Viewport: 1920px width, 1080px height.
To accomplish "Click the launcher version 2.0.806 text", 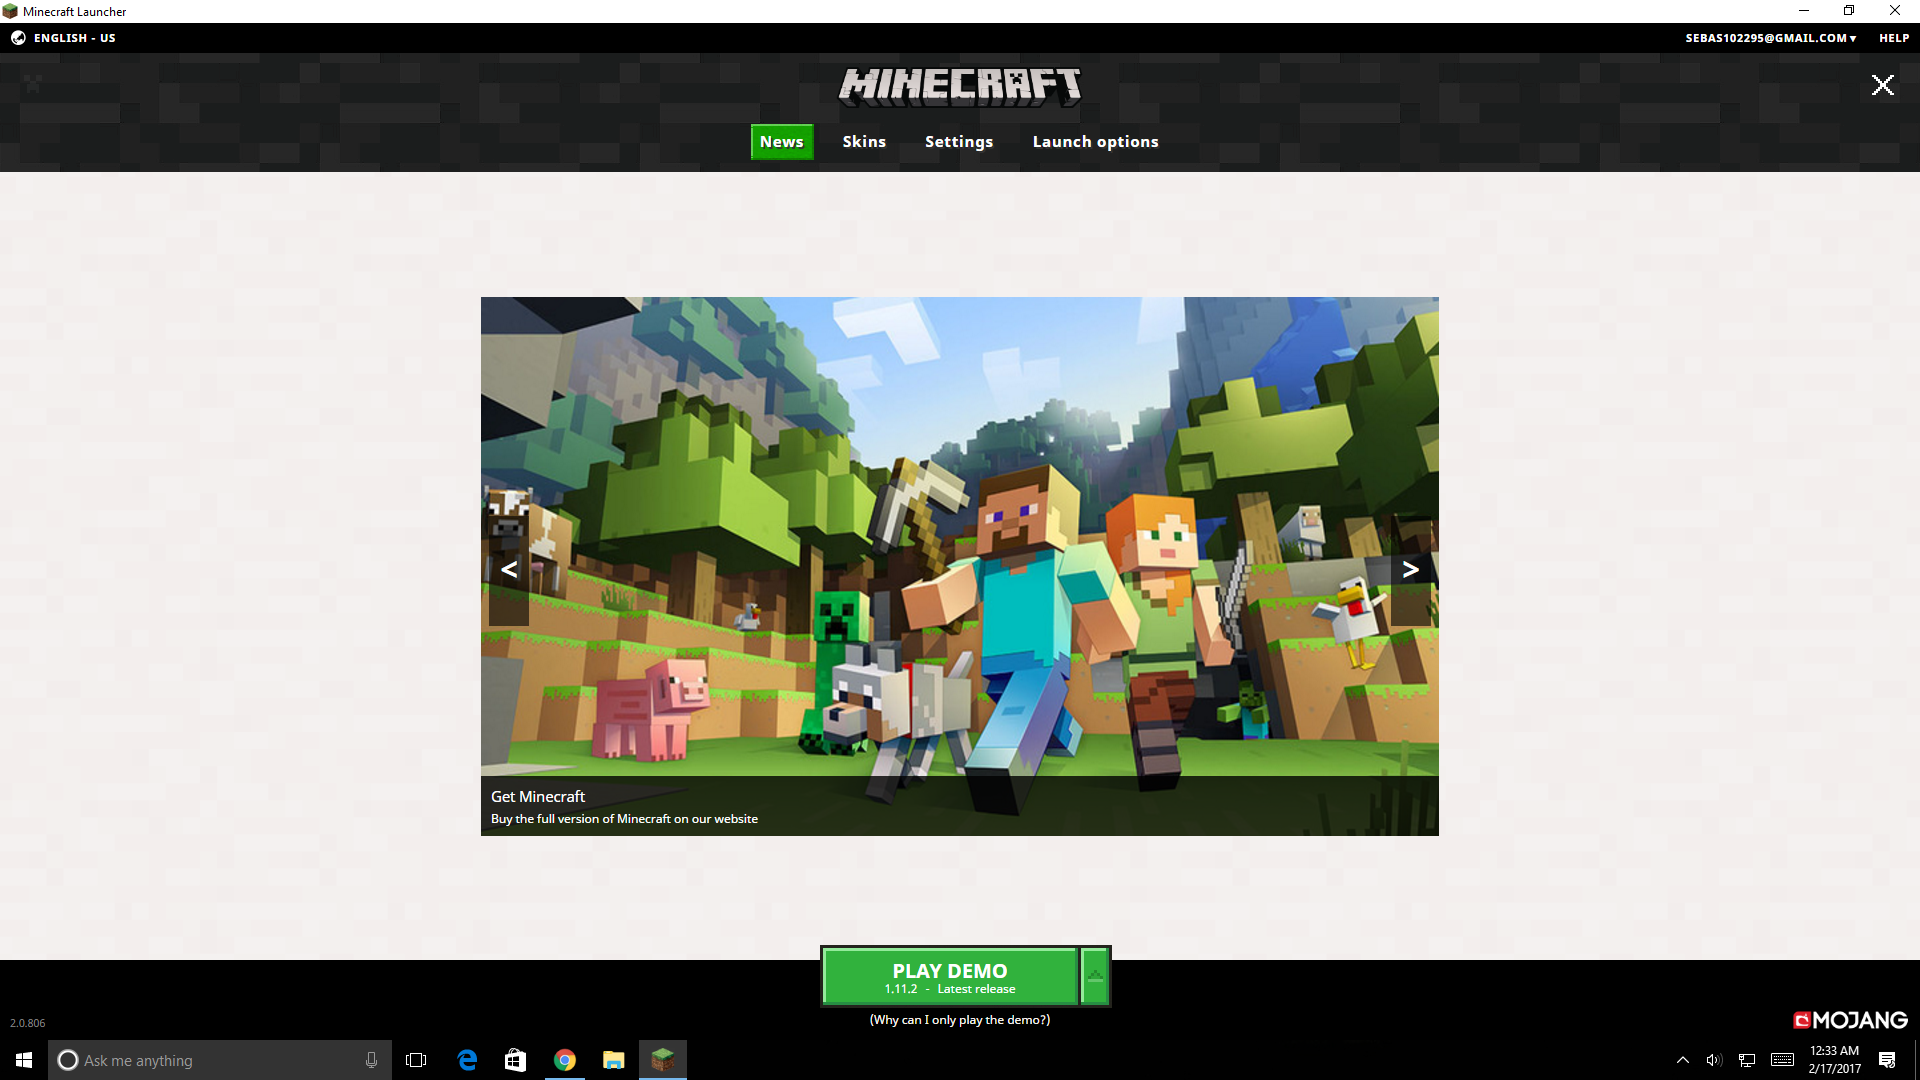I will pyautogui.click(x=28, y=1023).
